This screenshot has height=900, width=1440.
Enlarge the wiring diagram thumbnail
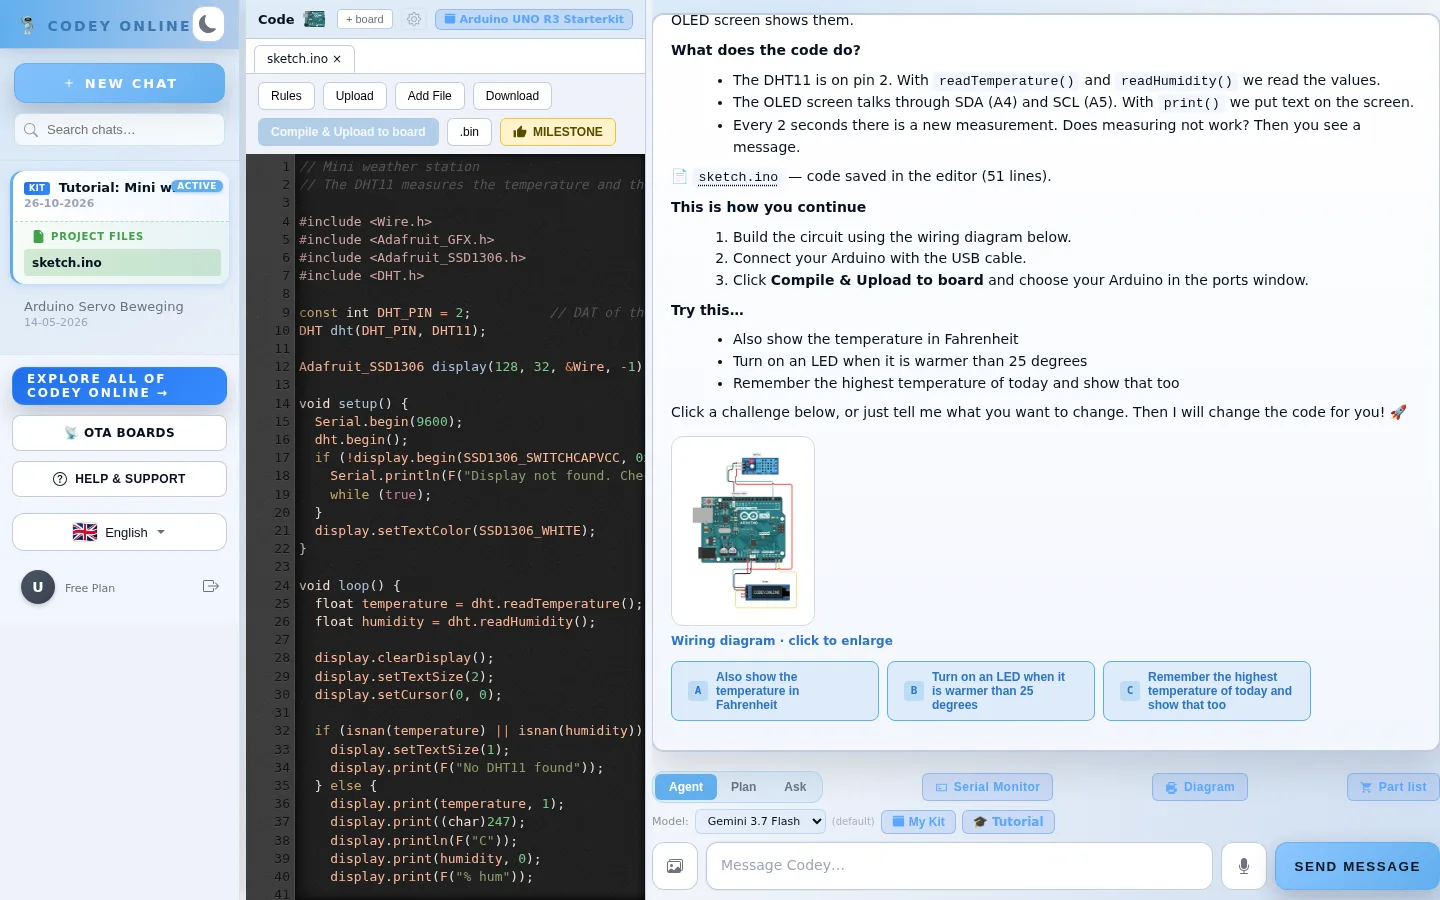743,531
